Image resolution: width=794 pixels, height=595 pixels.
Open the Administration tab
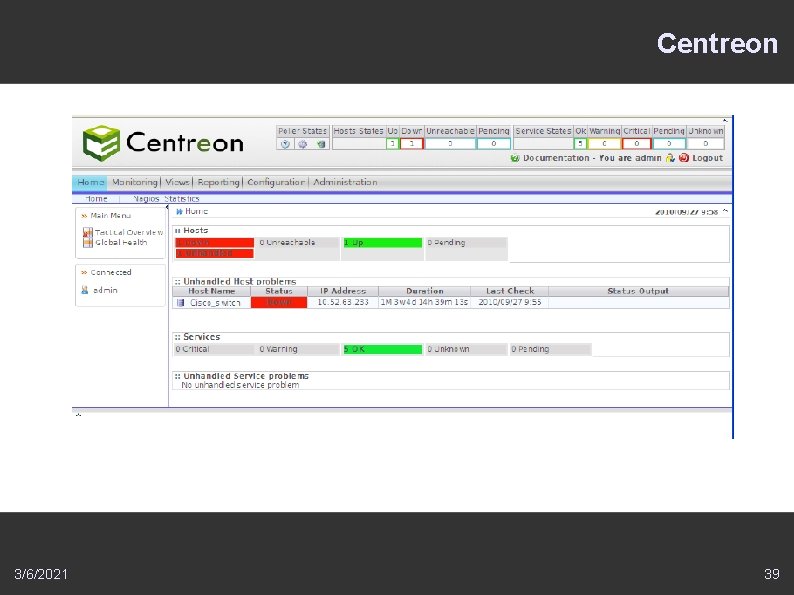pyautogui.click(x=345, y=182)
